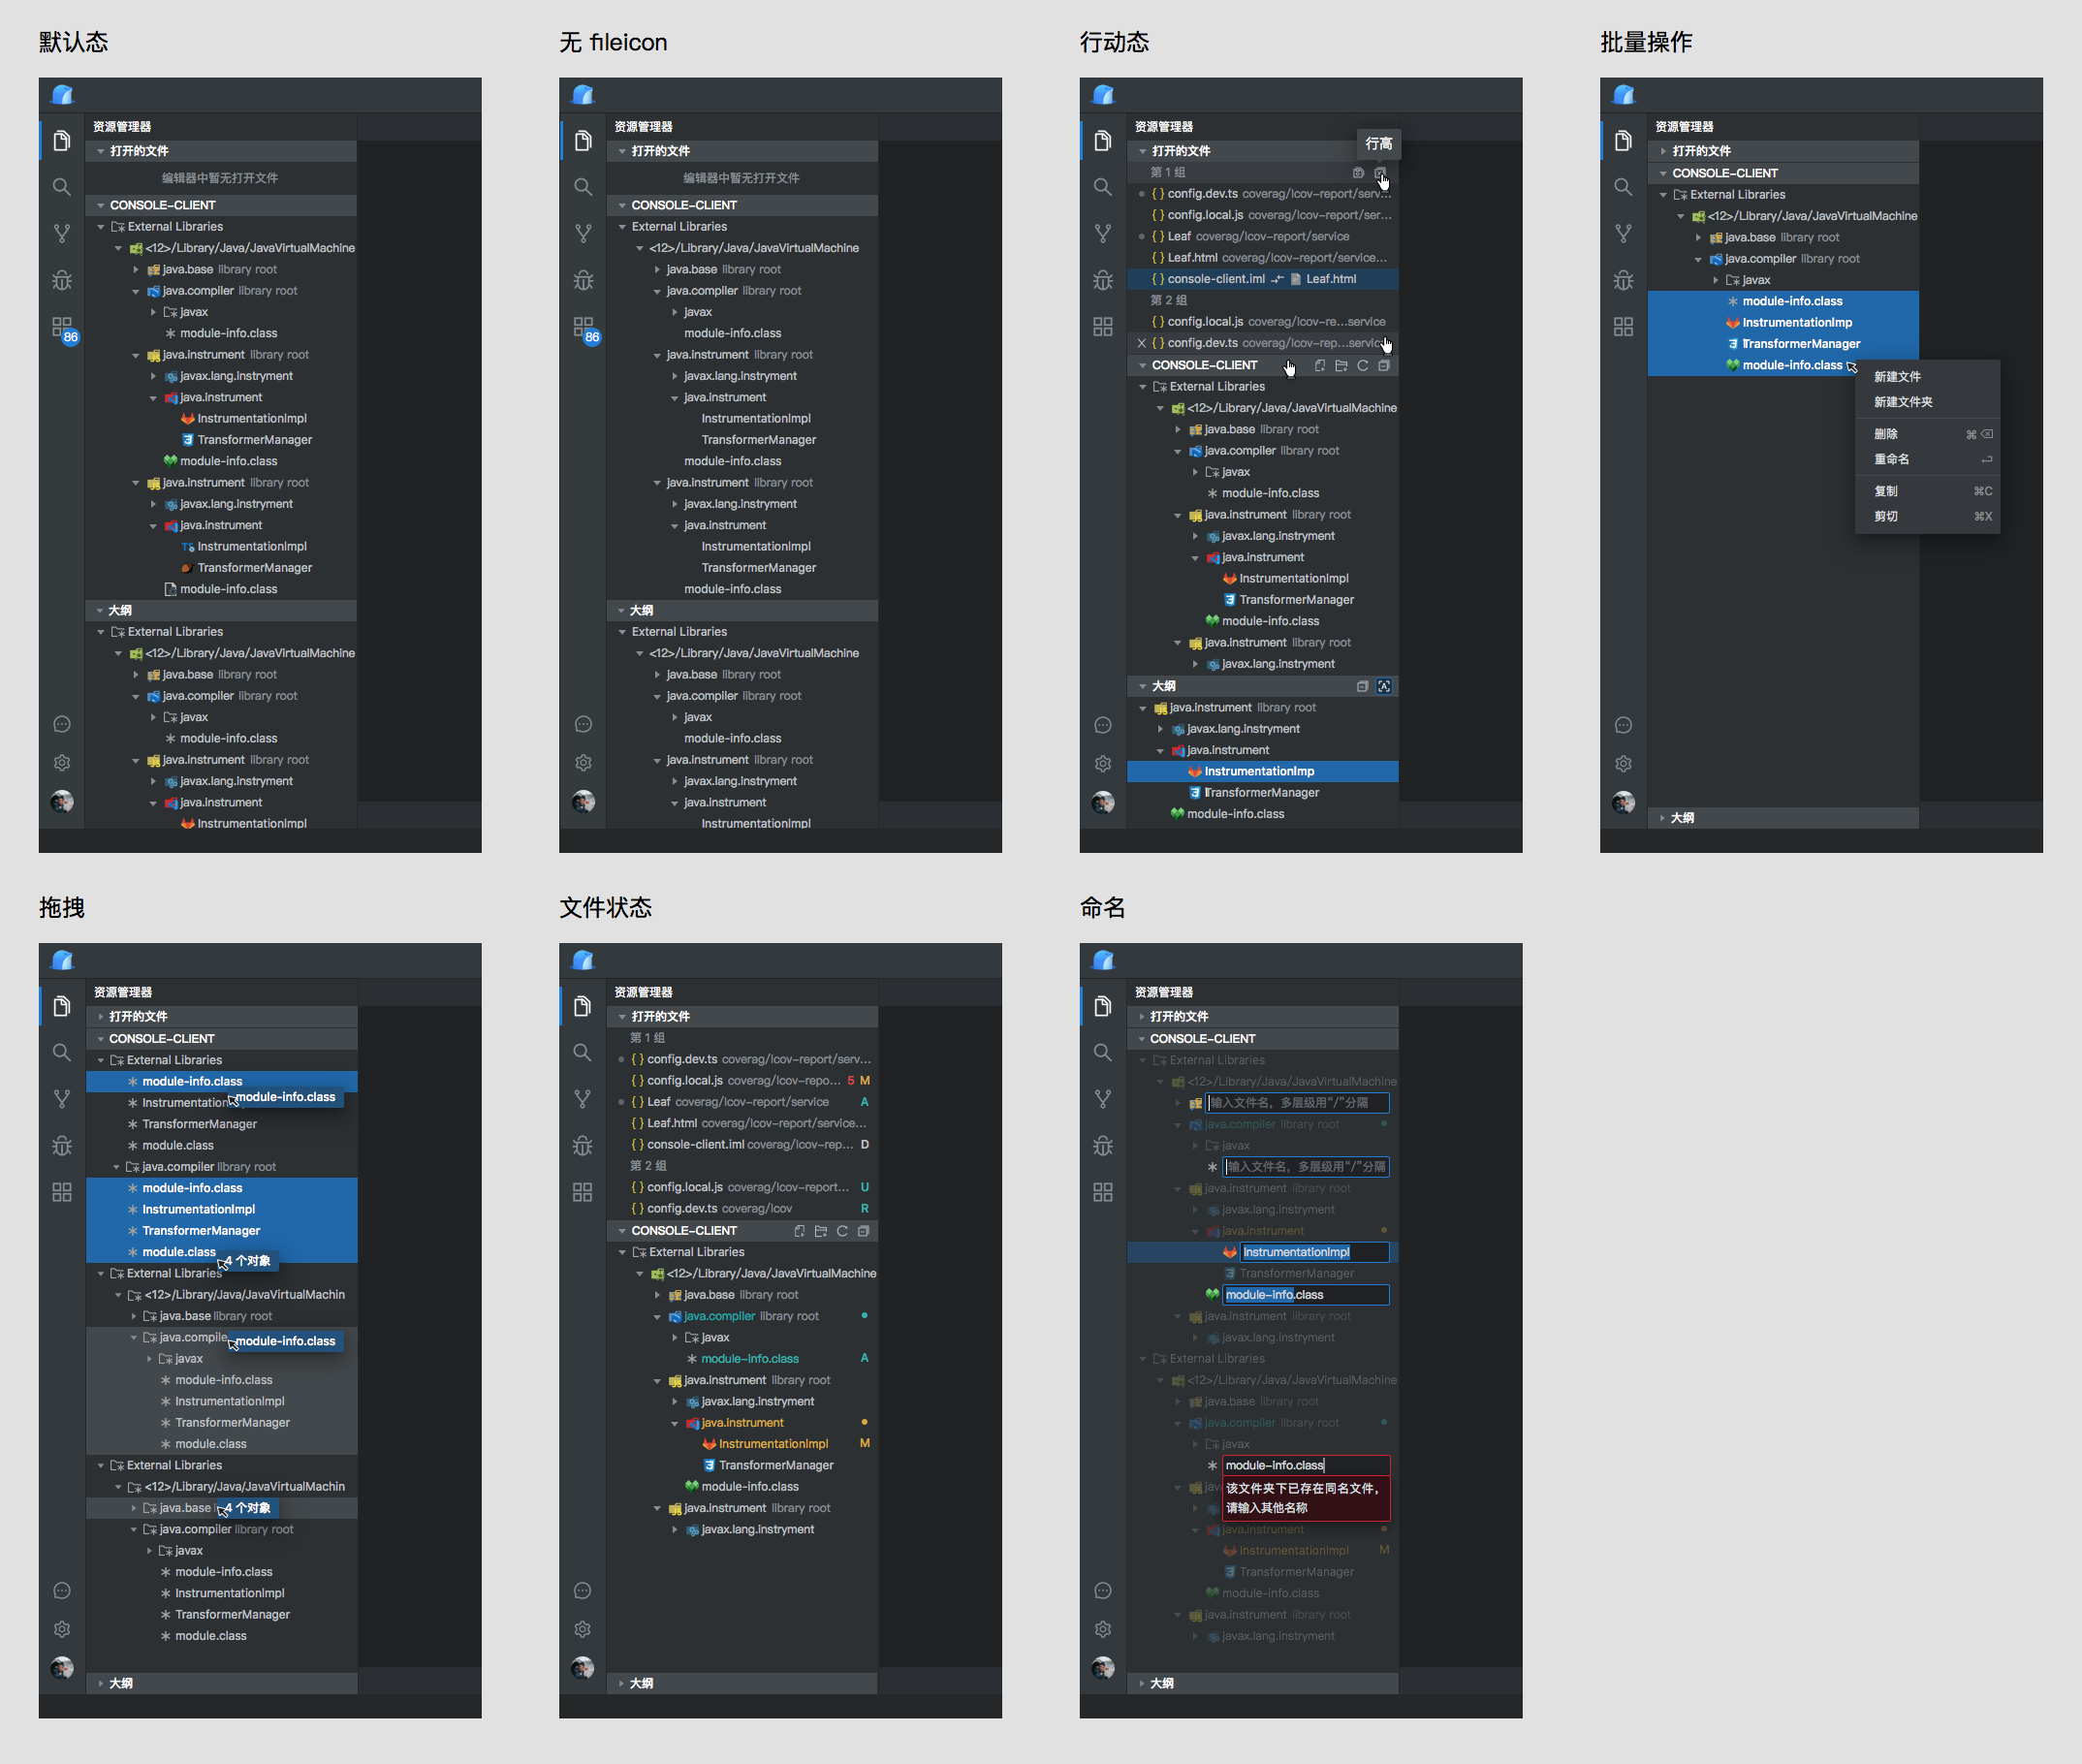
Task: Expand 大纲 section in 拖拽 panel
Action: pyautogui.click(x=120, y=1683)
